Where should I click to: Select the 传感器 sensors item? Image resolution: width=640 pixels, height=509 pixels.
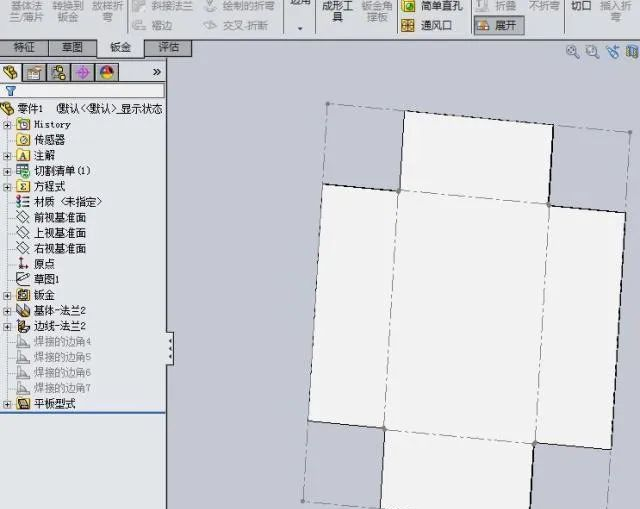[49, 140]
